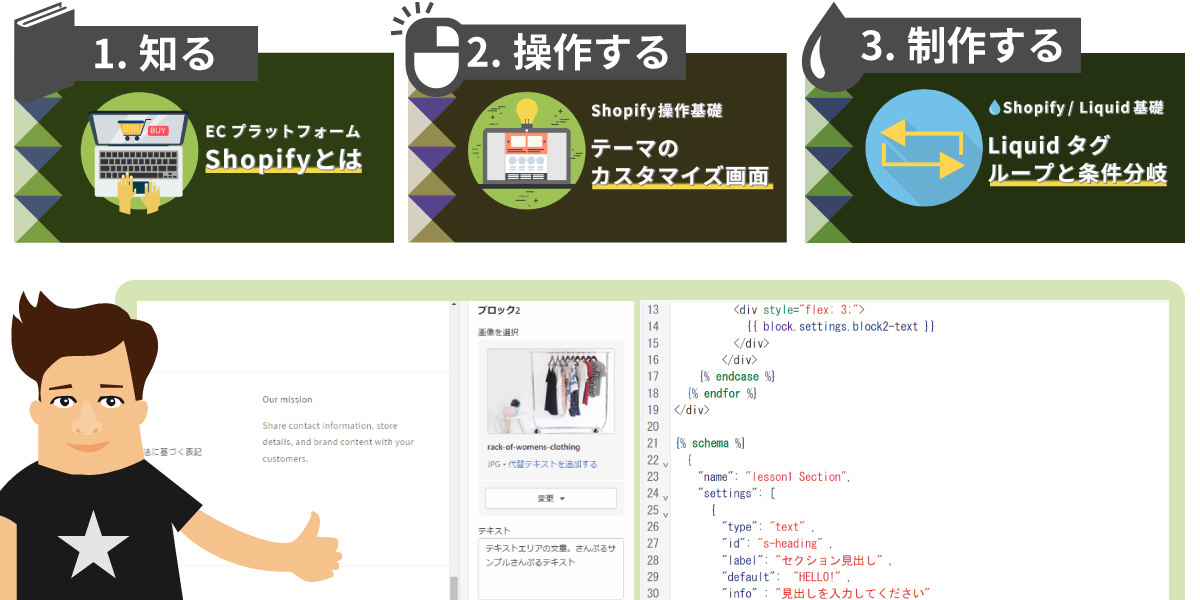Open the 3. 制作する heading
The width and height of the screenshot is (1200, 600).
962,46
